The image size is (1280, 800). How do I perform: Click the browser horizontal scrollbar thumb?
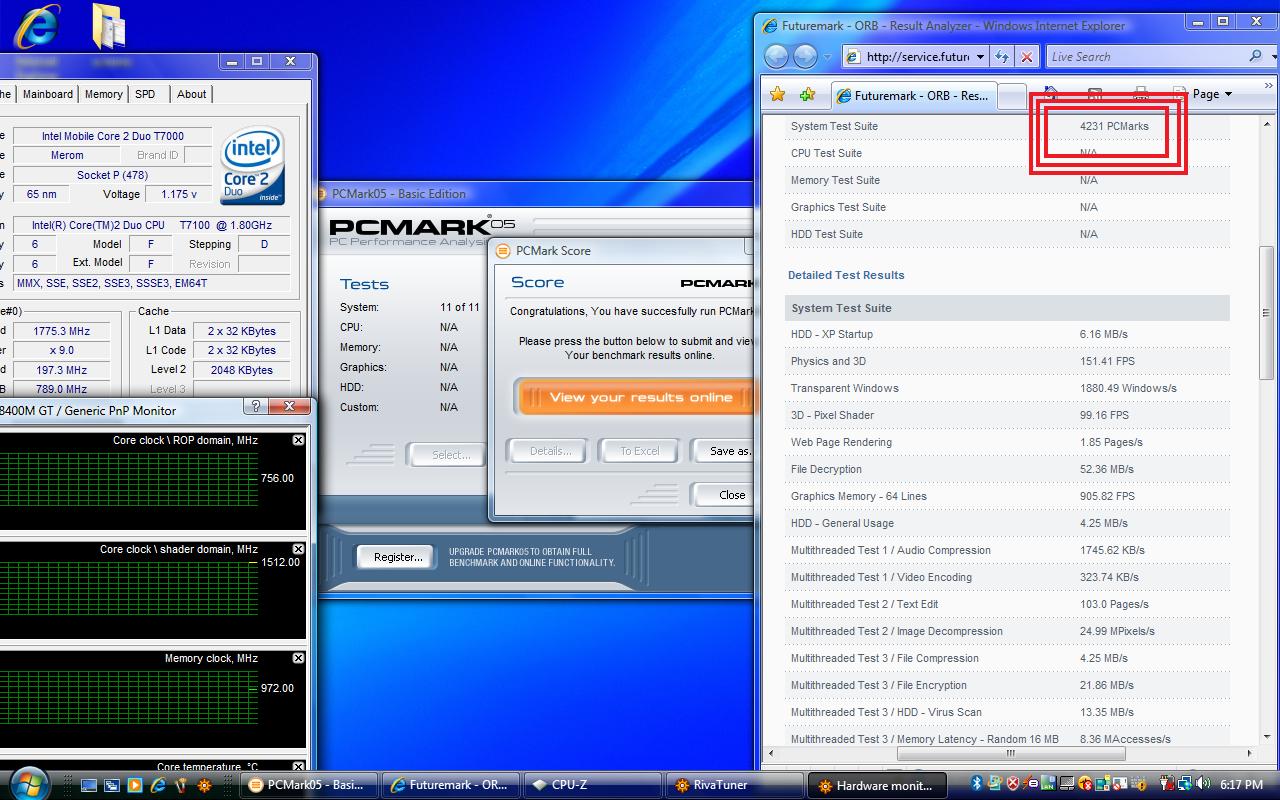[1011, 752]
